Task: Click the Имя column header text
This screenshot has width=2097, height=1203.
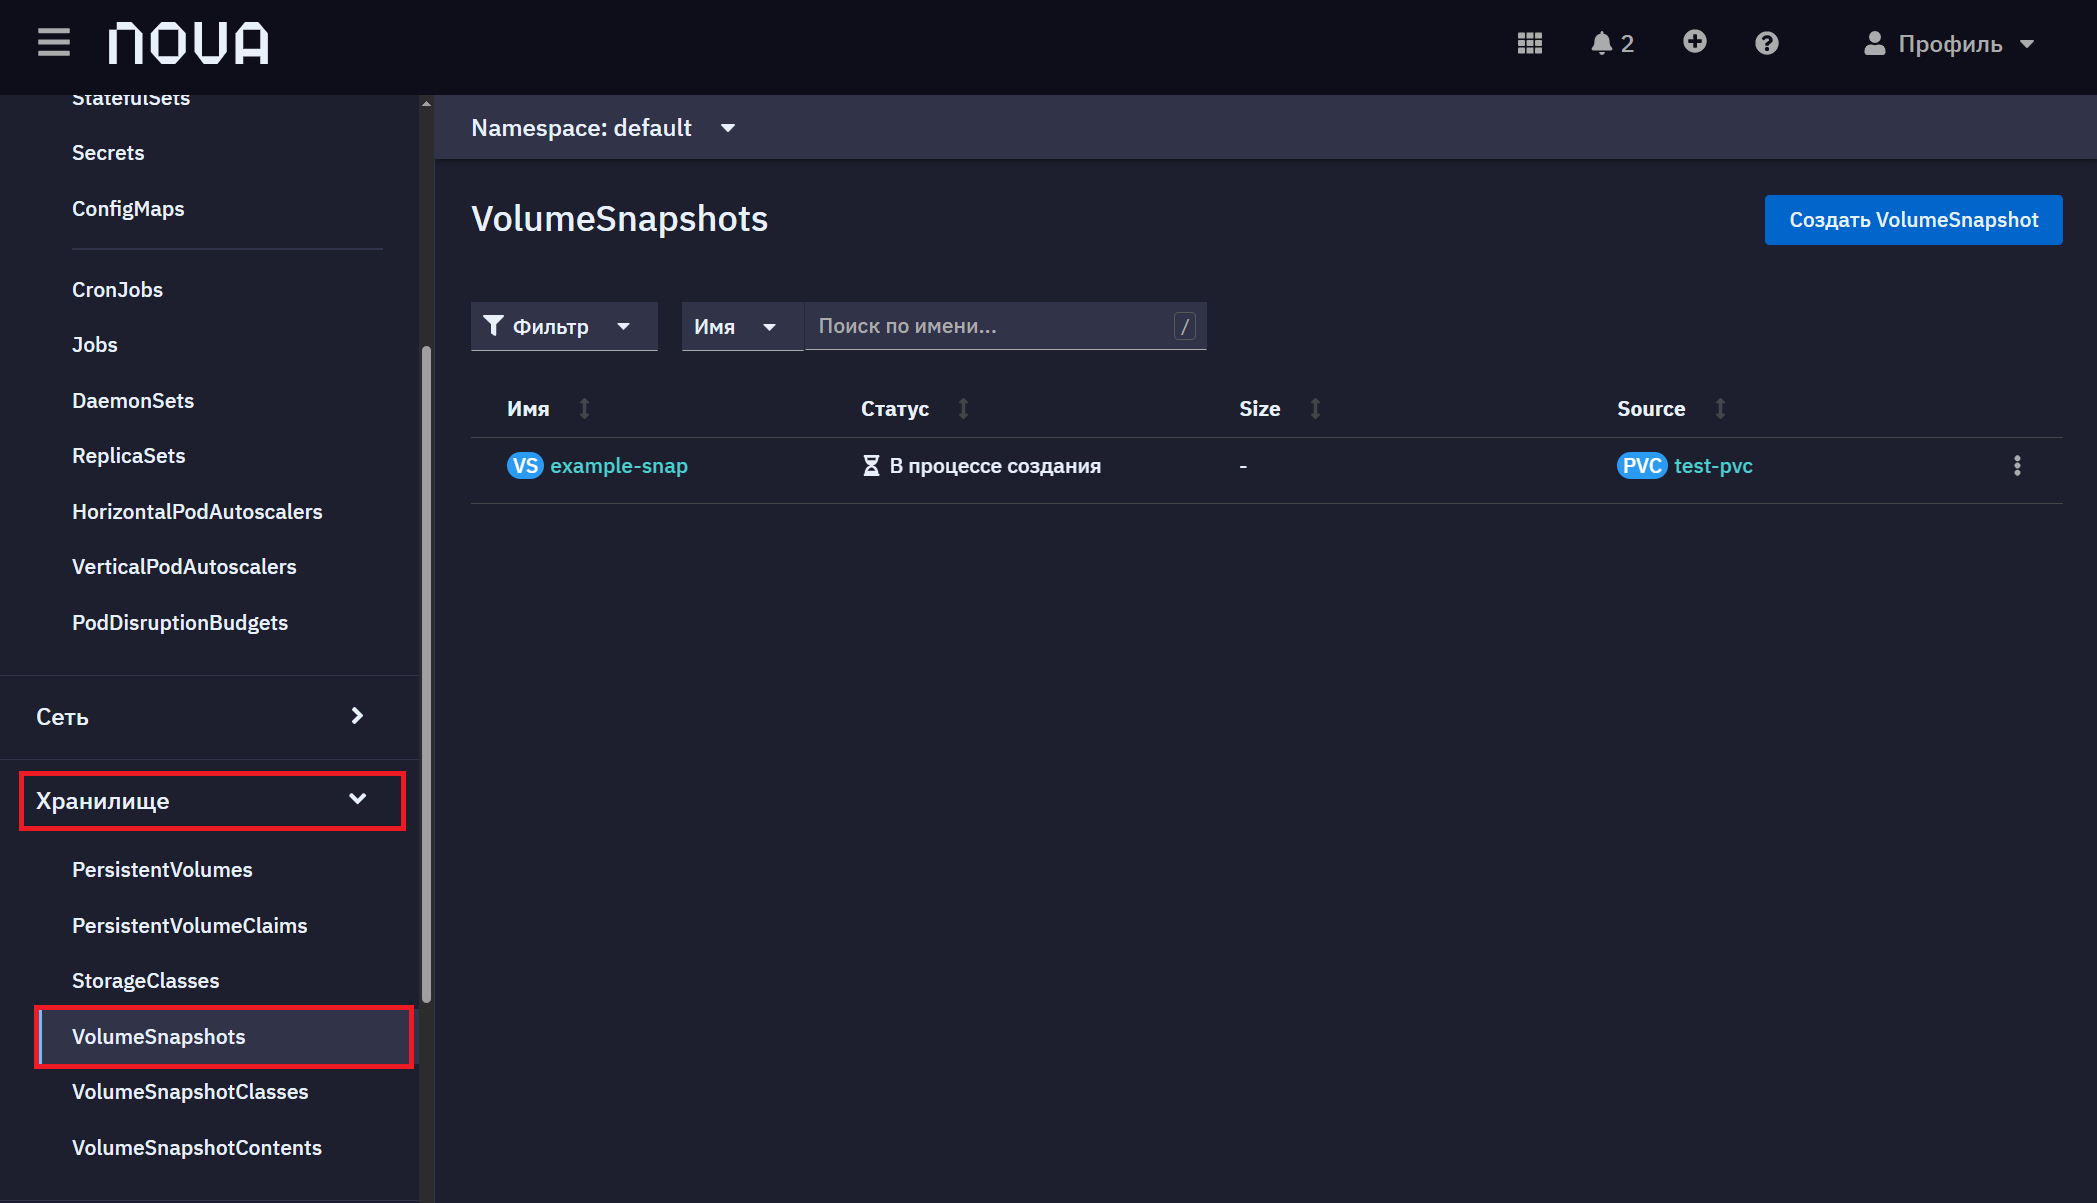Action: [528, 409]
